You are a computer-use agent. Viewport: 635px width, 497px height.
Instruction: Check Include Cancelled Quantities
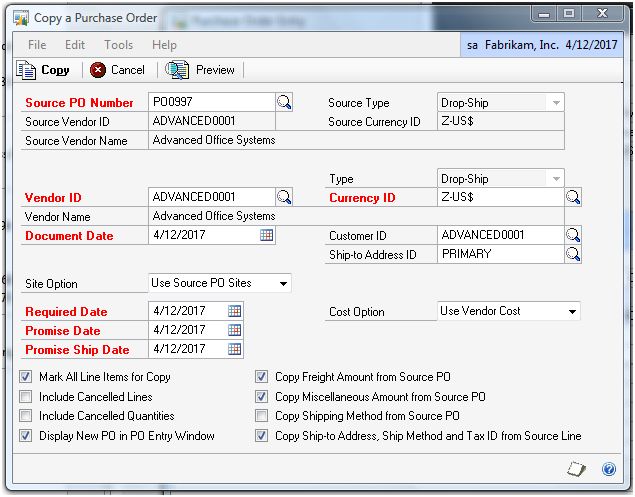26,416
